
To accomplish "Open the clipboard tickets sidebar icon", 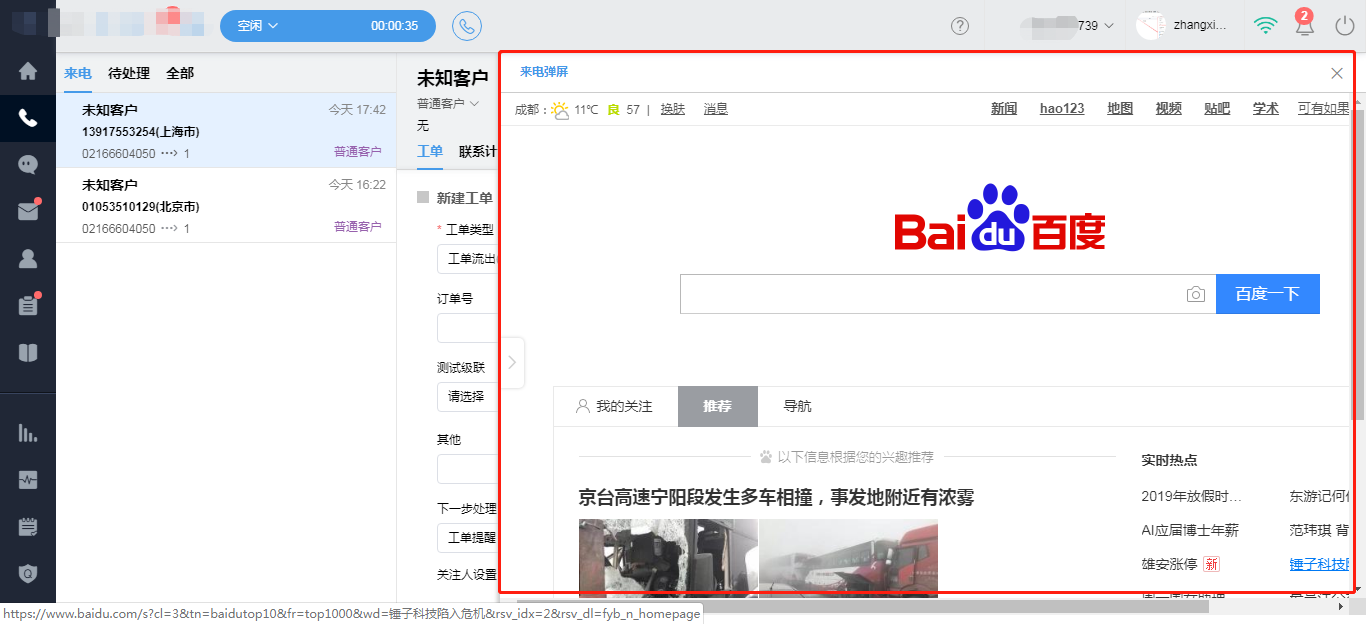I will tap(28, 305).
